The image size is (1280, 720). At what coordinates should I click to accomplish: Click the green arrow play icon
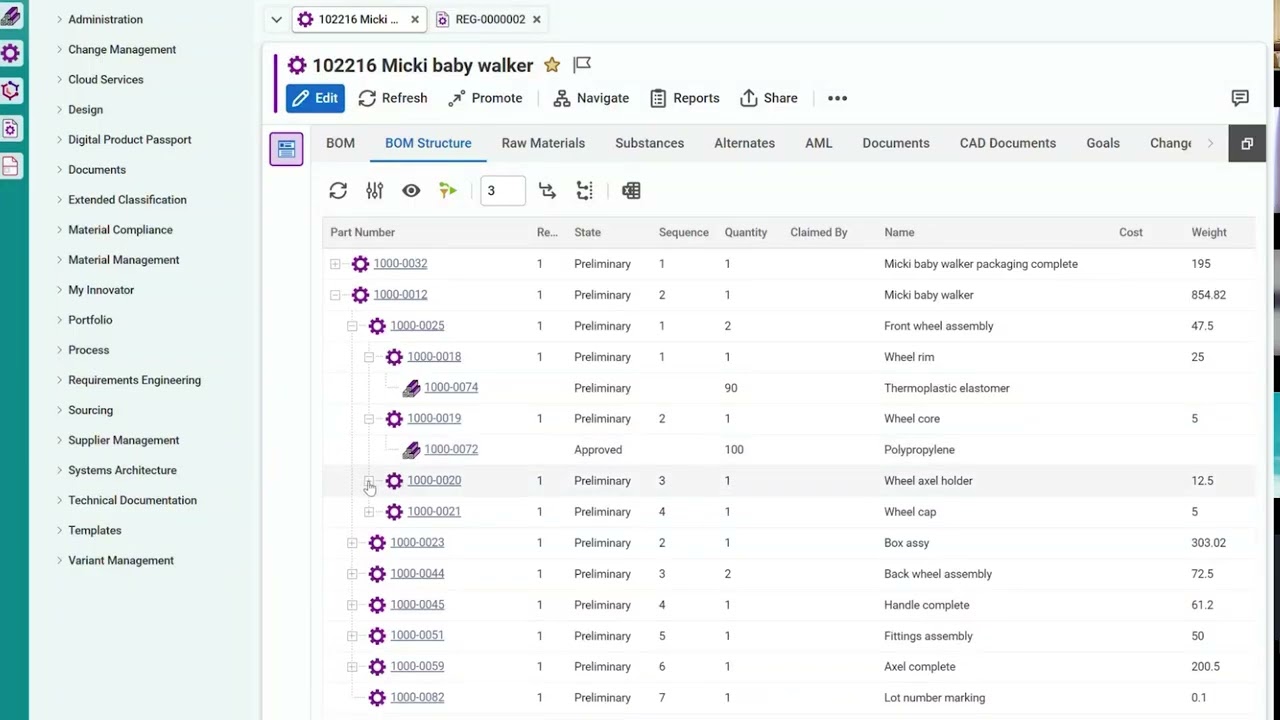(x=448, y=190)
